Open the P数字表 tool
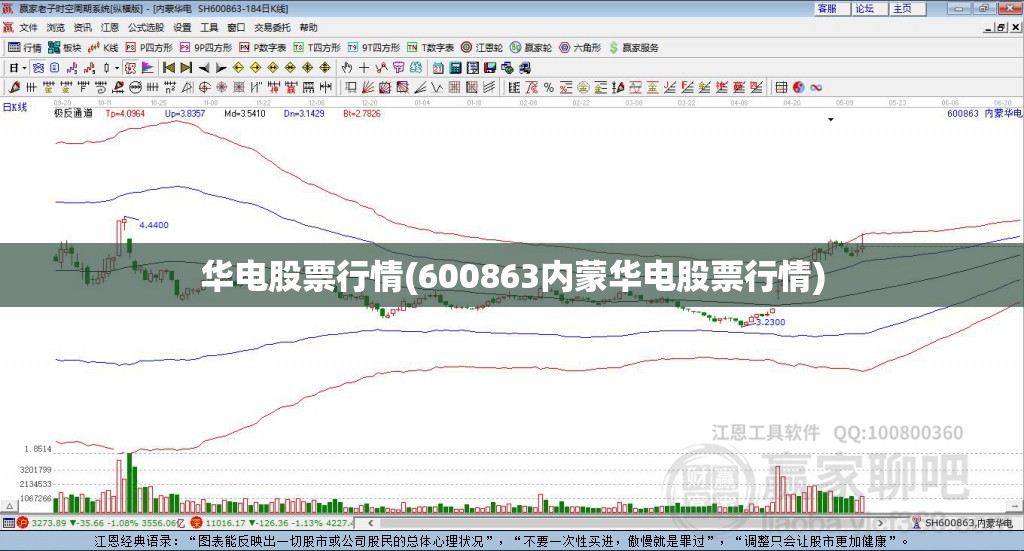The width and height of the screenshot is (1024, 551). (263, 48)
